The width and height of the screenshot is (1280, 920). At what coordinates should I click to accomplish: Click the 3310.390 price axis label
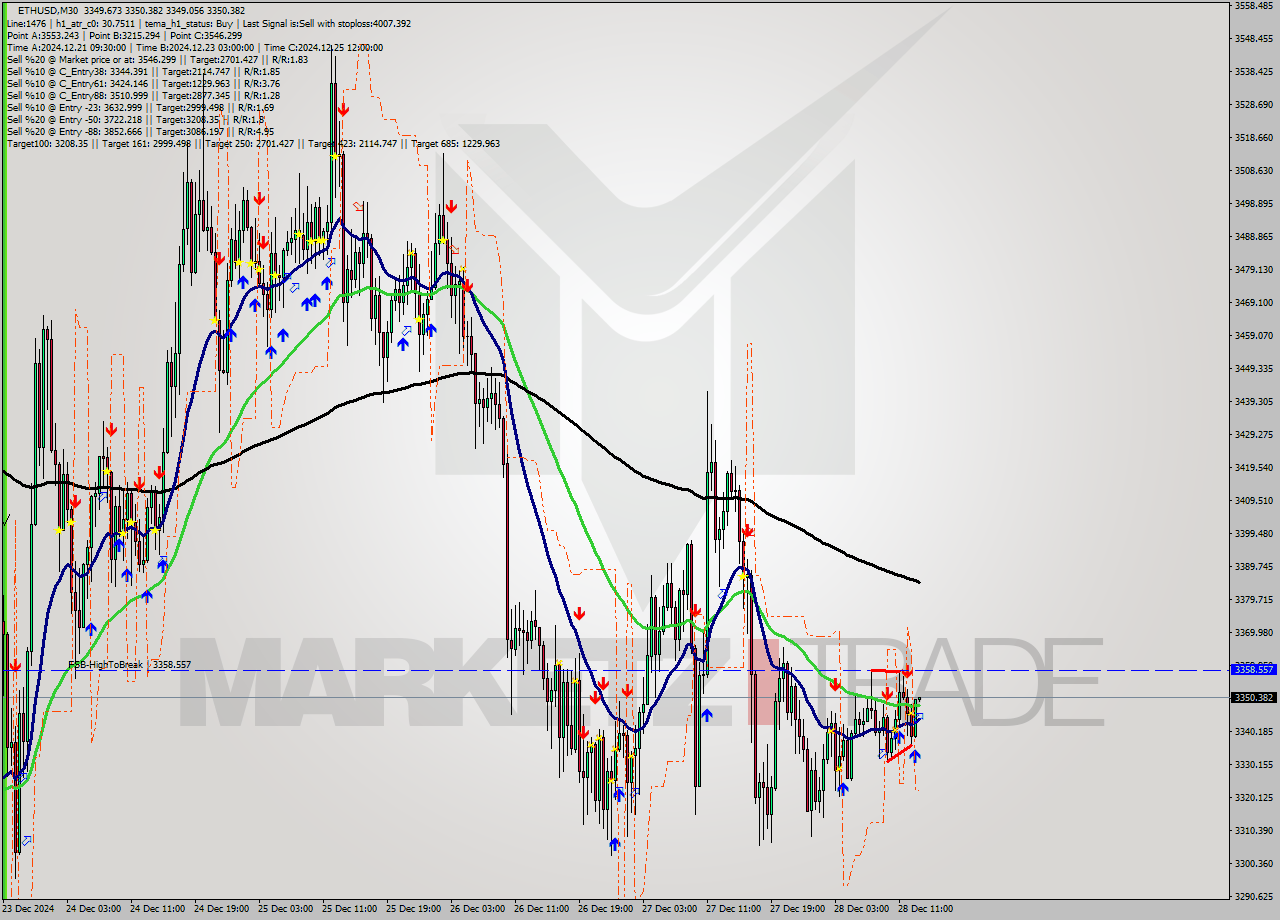(x=1253, y=830)
